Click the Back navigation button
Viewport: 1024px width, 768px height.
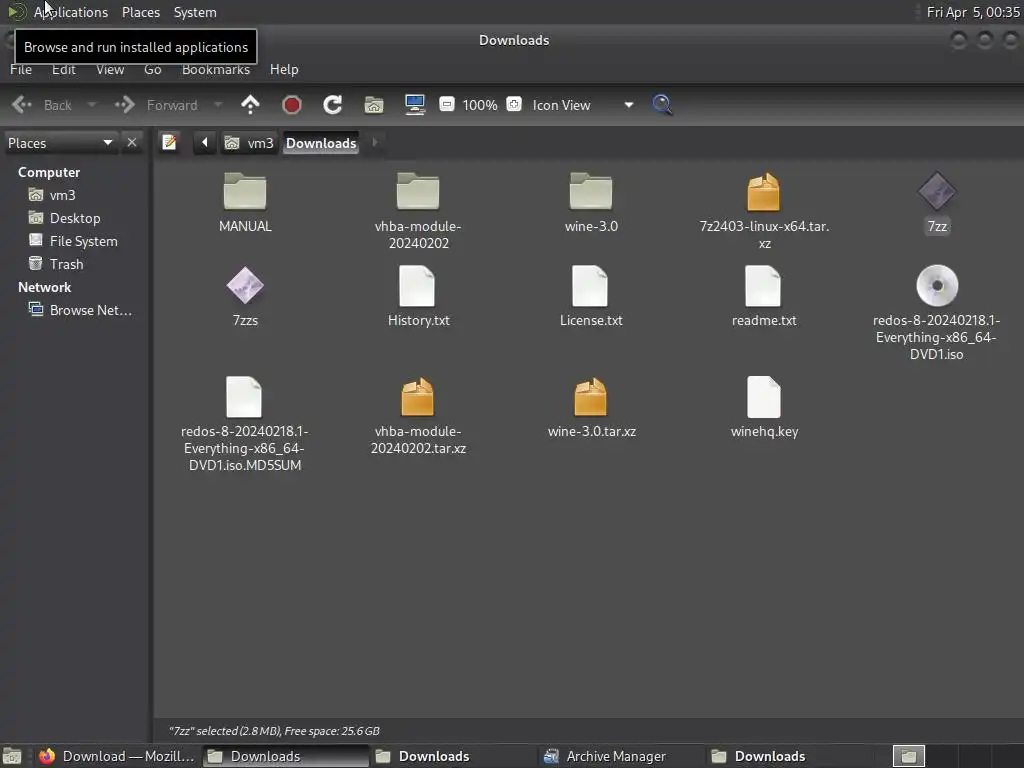(43, 104)
